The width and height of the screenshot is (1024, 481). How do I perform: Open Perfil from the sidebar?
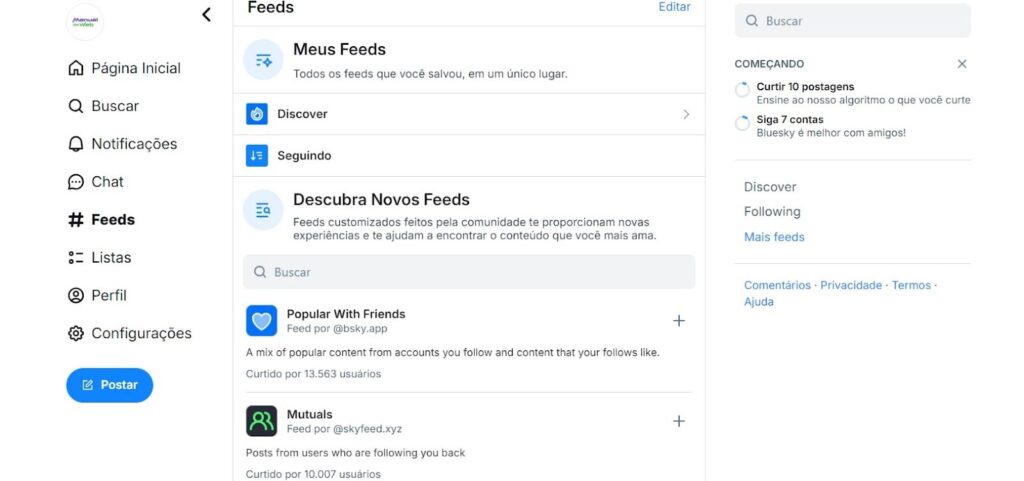click(97, 296)
